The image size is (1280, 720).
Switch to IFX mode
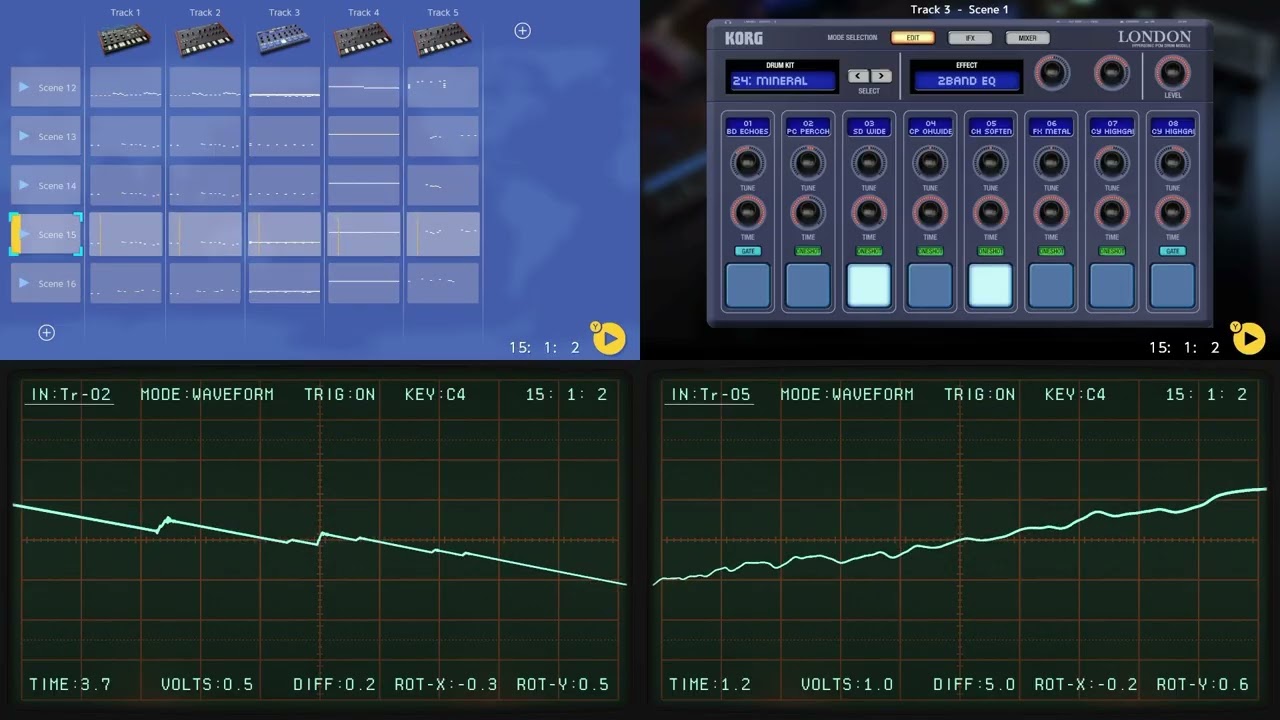pos(970,38)
